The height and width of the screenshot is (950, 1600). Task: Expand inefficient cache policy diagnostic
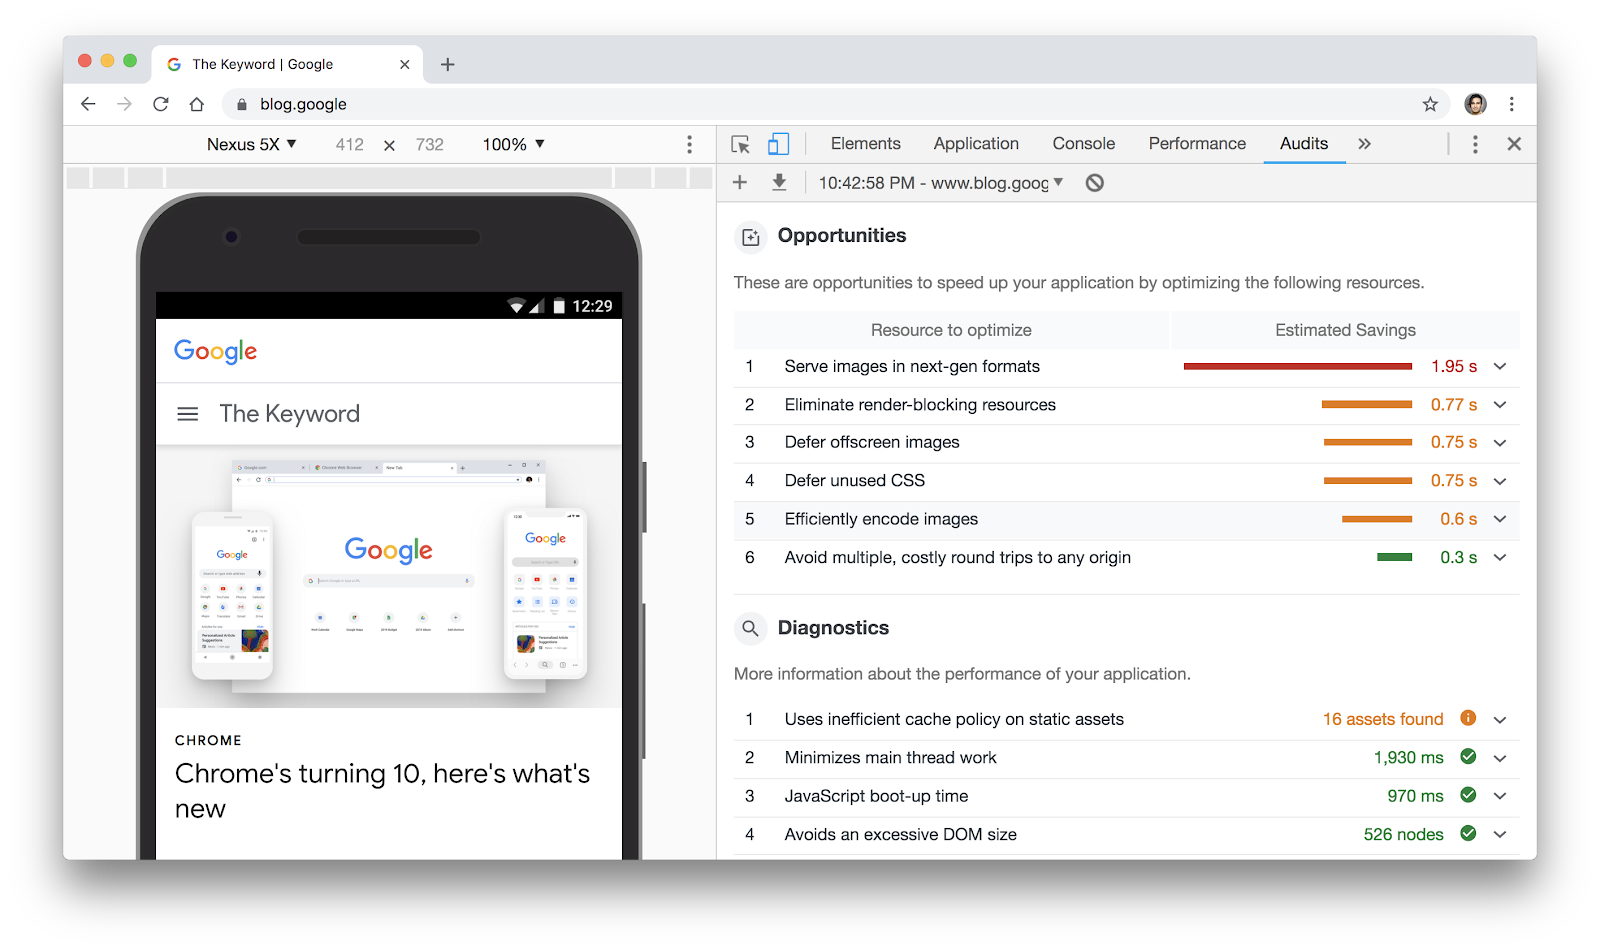(1500, 720)
